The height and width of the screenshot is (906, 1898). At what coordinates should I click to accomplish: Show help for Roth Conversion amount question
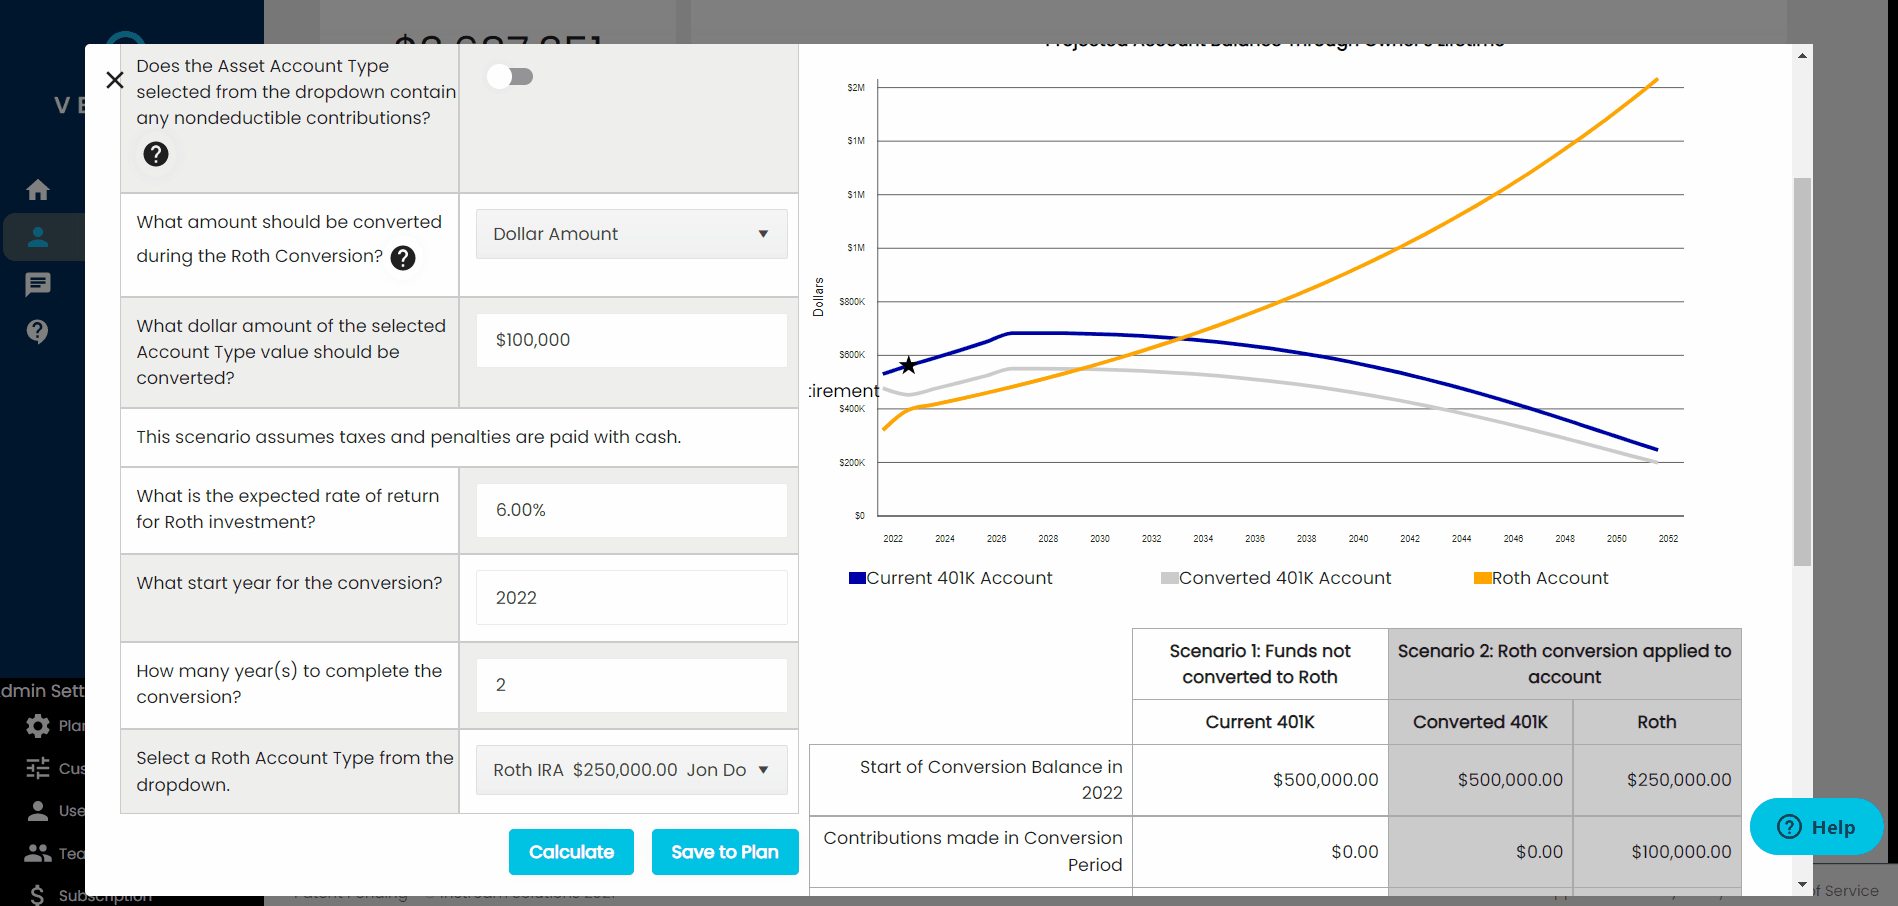click(x=403, y=258)
